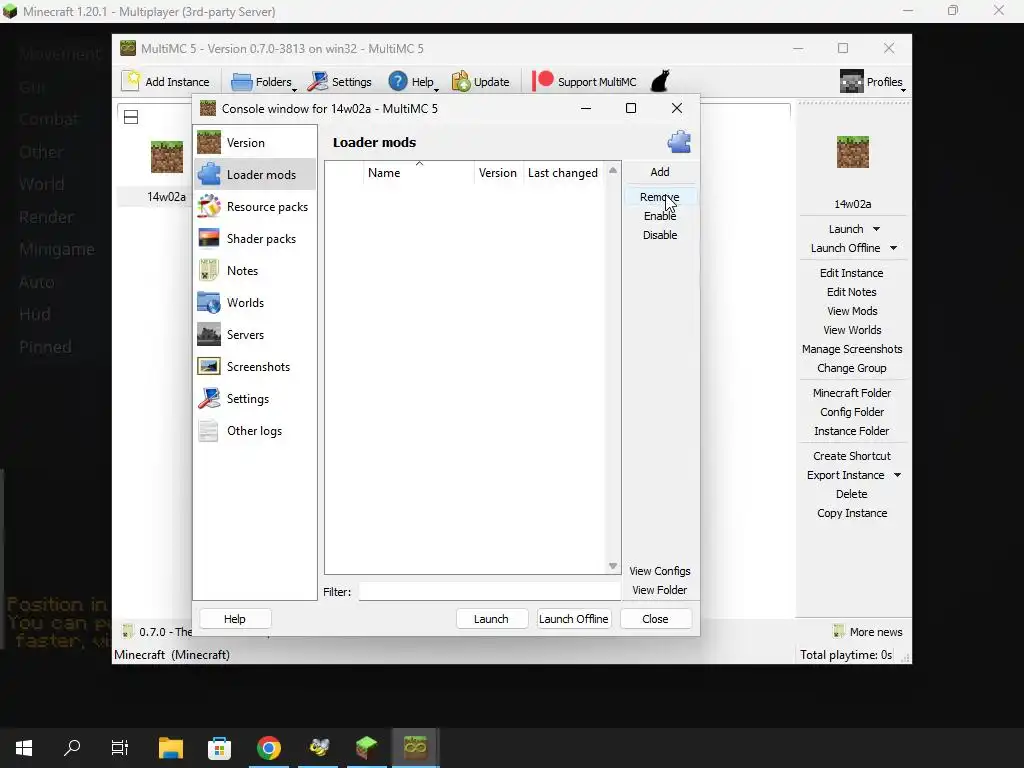Click Edit Instance in the right panel
The image size is (1024, 768).
click(x=852, y=273)
